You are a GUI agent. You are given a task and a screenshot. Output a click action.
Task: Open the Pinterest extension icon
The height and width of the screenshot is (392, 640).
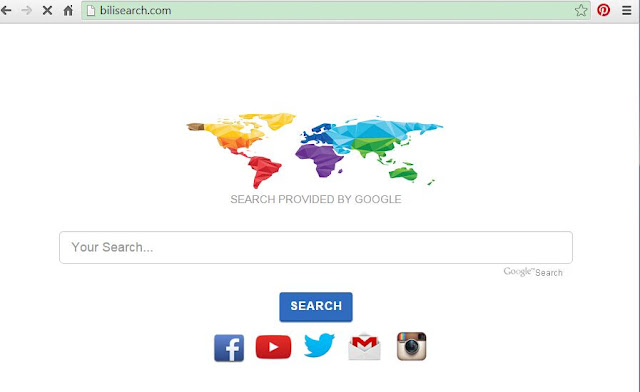pos(604,10)
